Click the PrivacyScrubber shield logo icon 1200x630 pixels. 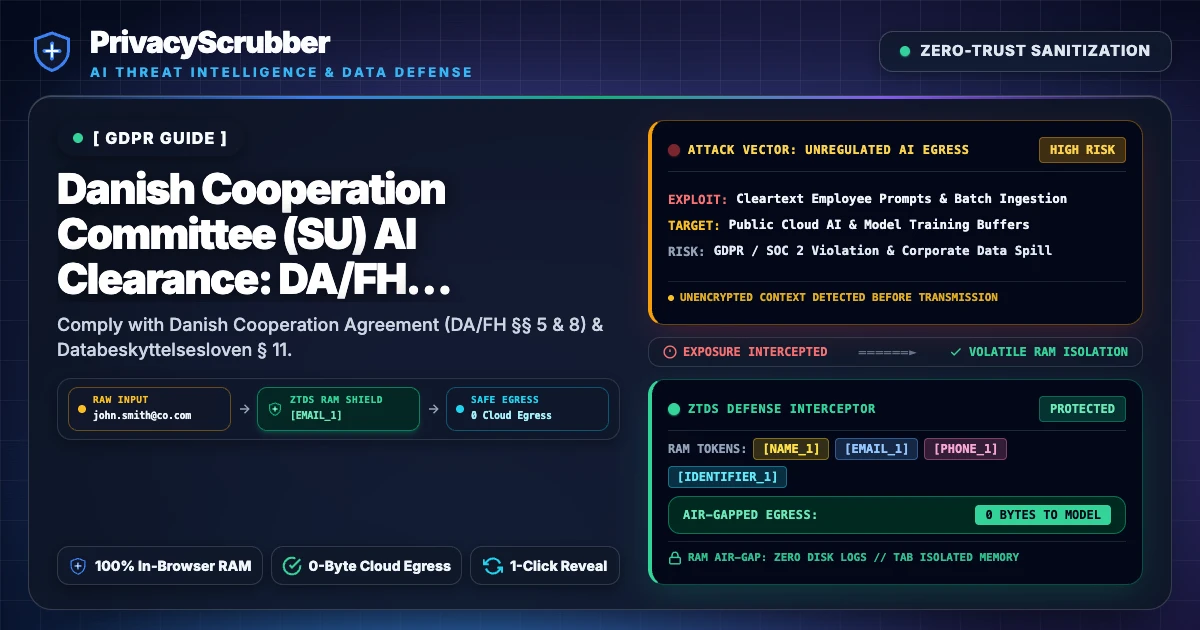[51, 52]
